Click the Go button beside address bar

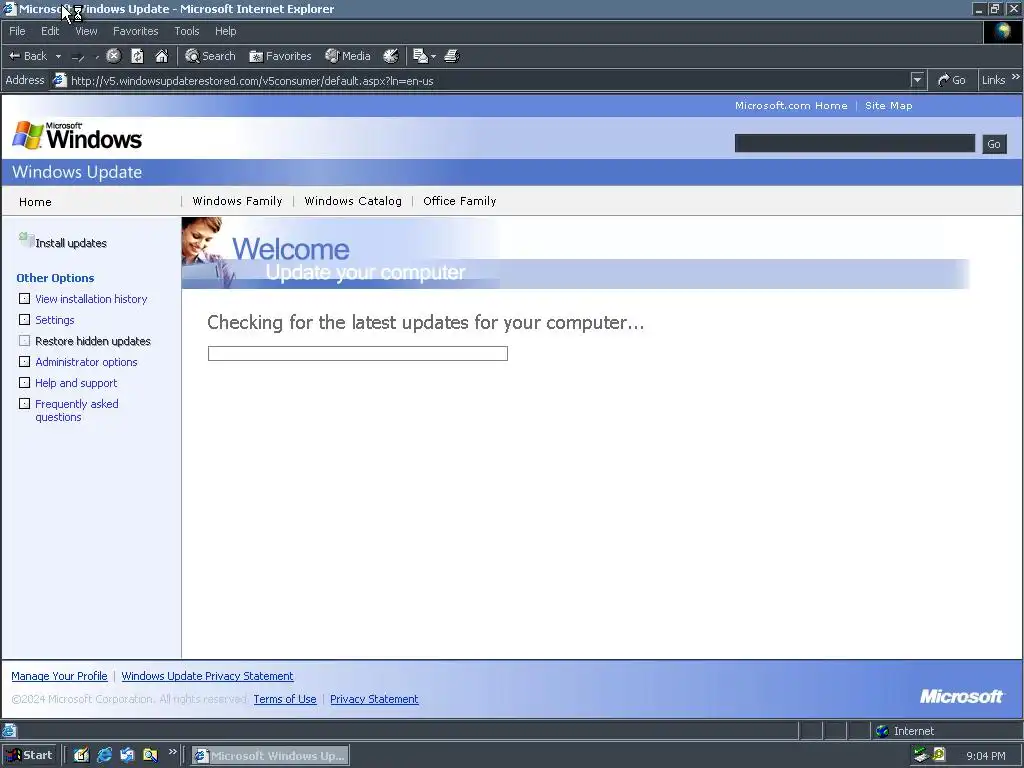(952, 80)
